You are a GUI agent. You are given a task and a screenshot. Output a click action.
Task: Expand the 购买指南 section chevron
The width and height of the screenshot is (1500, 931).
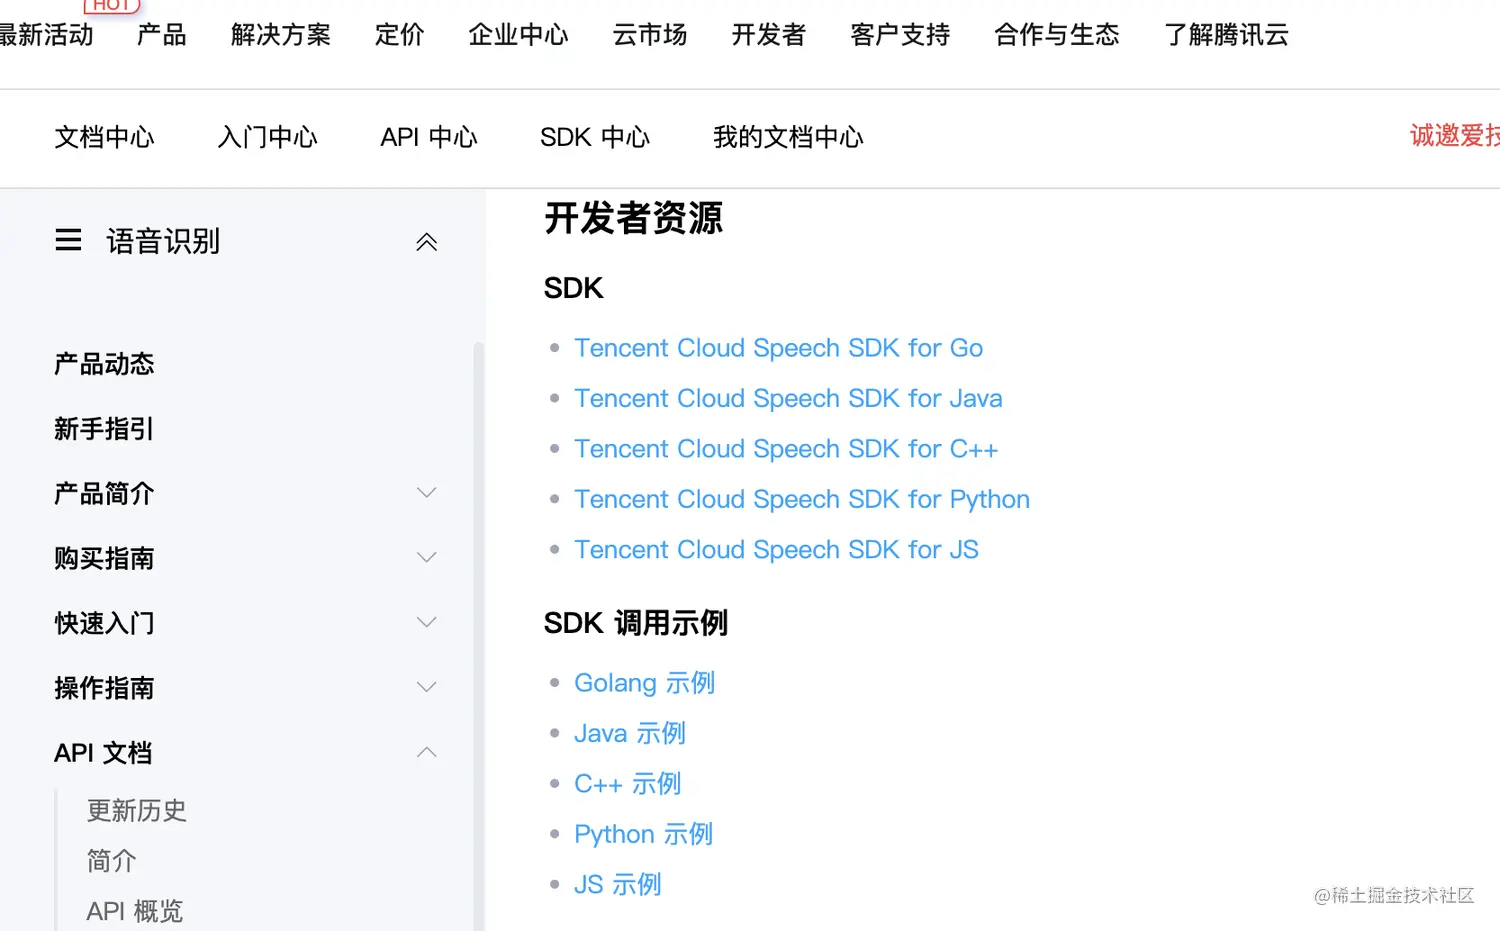click(x=427, y=558)
